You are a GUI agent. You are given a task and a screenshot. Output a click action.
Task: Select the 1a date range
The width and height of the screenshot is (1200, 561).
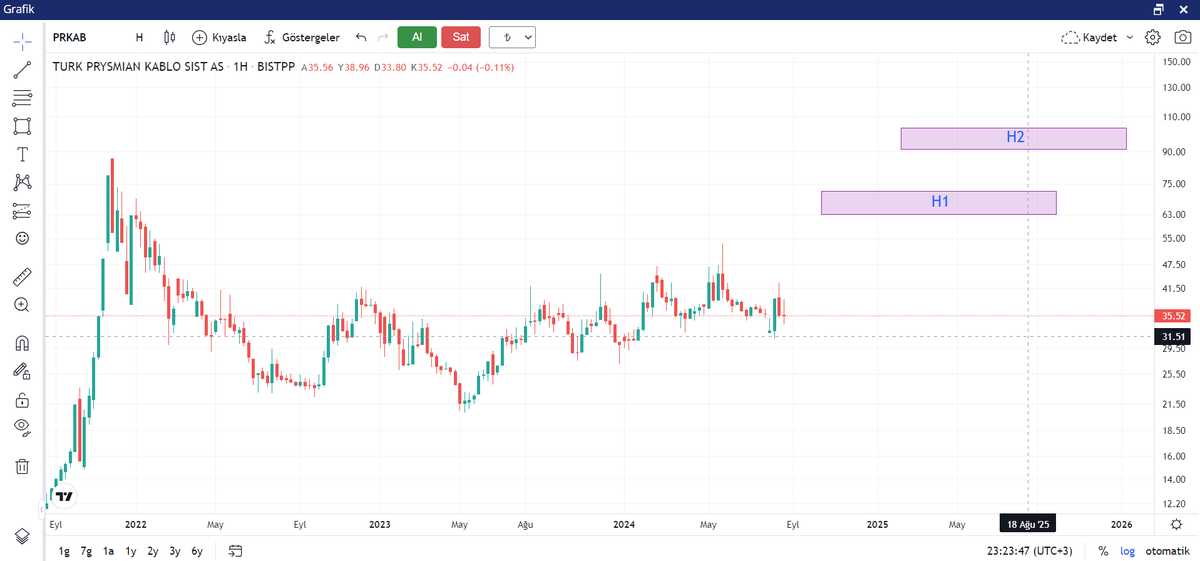[108, 551]
